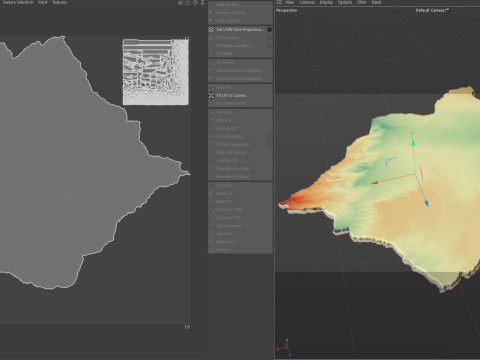Select the UV Weld and Relax command
Viewport: 480px width, 360px height.
[x=240, y=46]
